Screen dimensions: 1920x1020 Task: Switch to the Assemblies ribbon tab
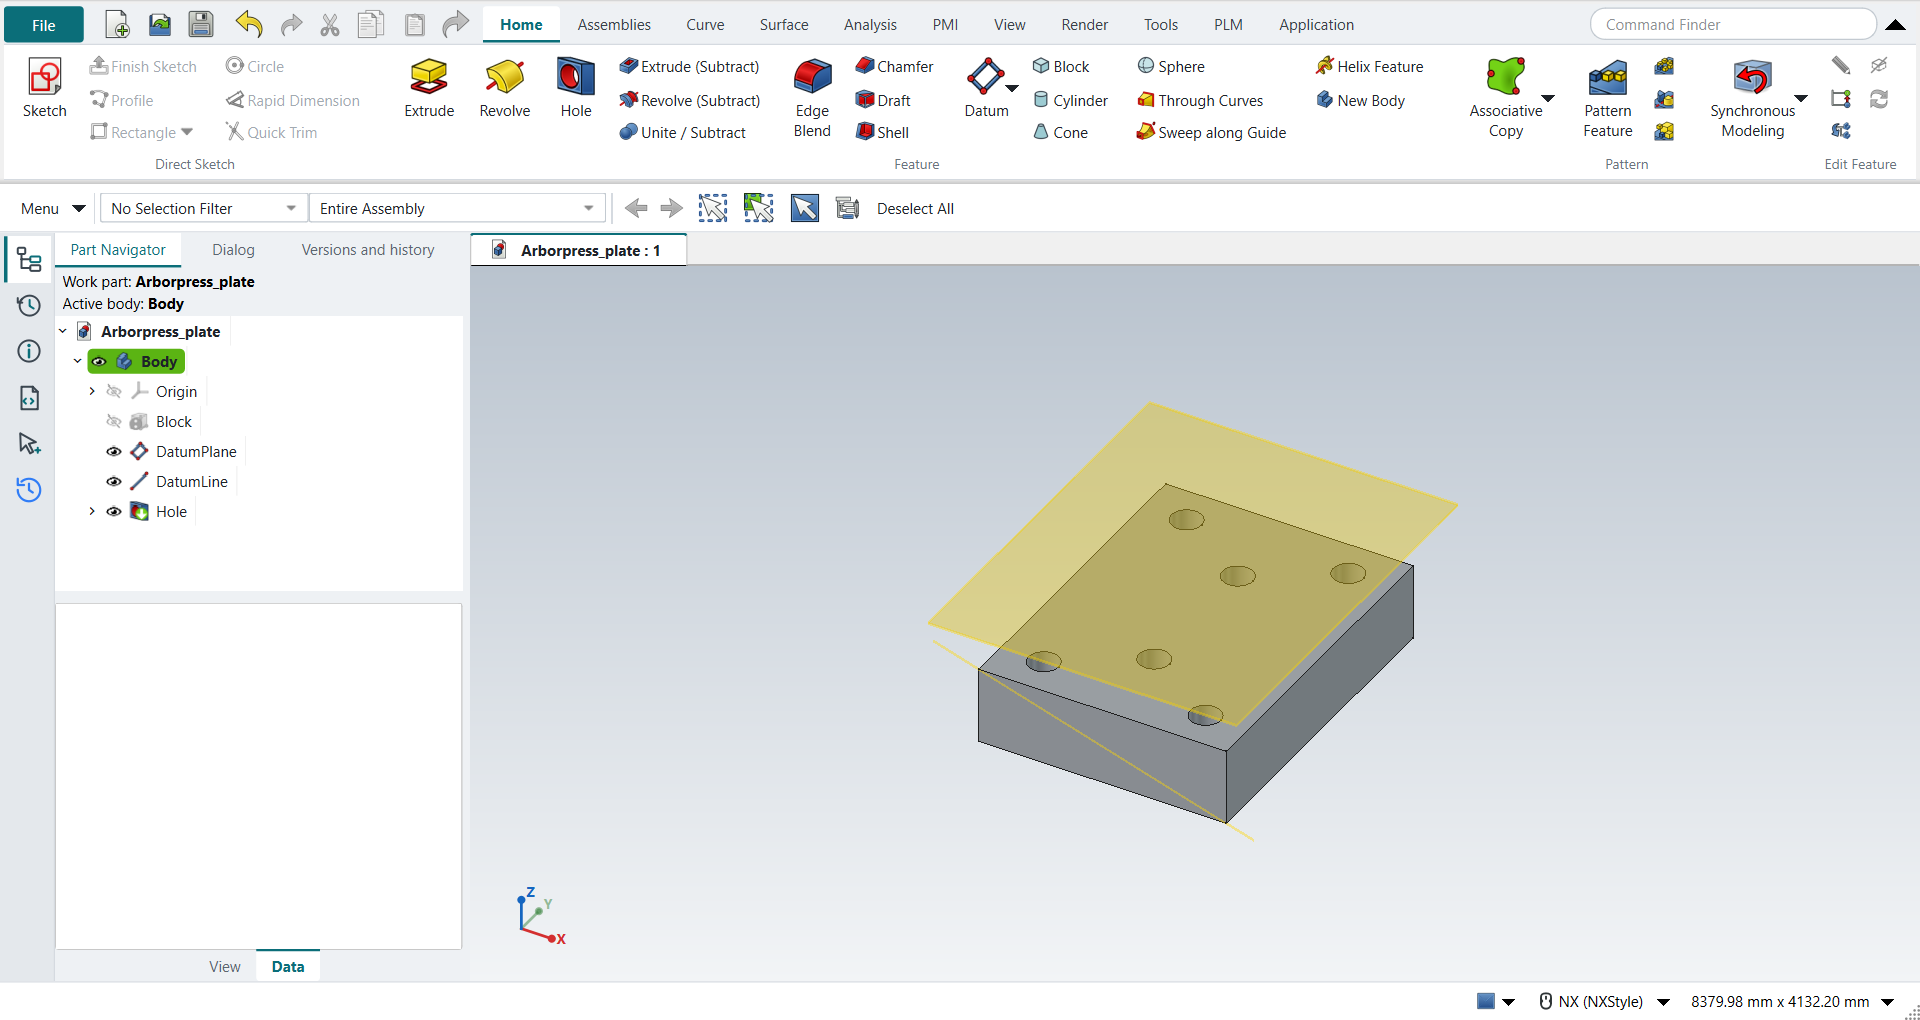click(614, 25)
